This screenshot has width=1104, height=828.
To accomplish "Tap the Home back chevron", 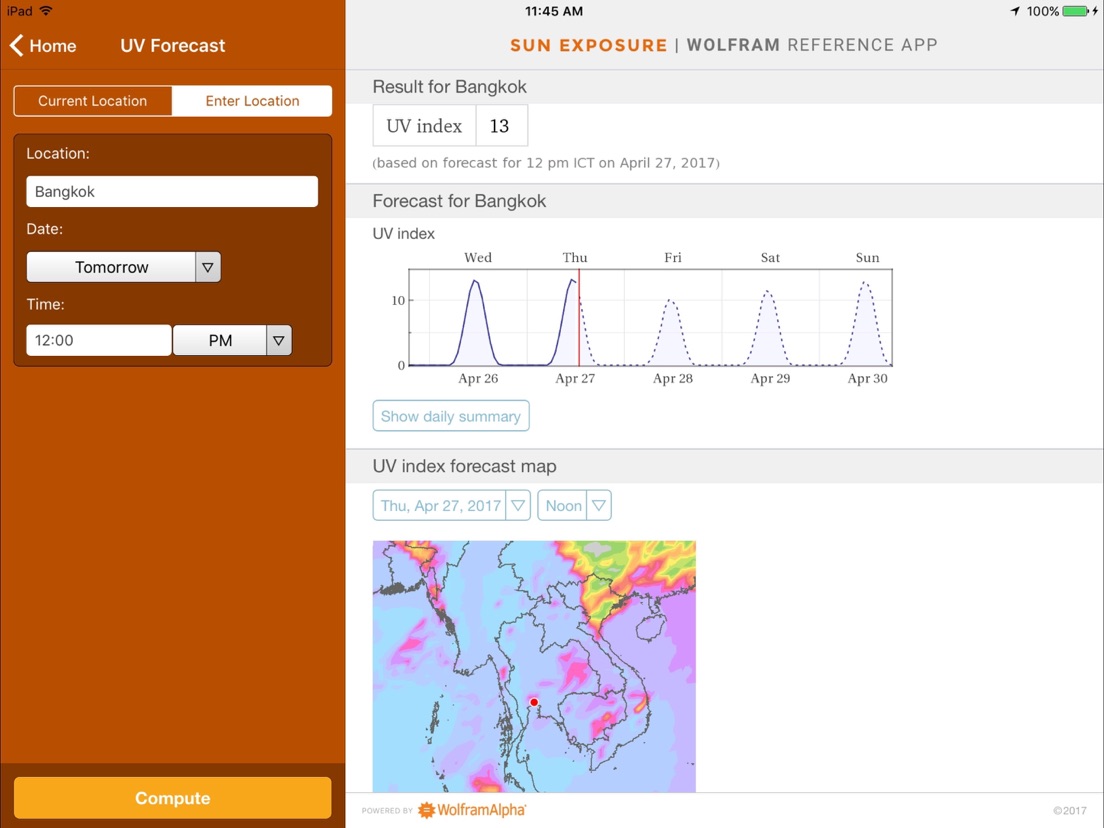I will [x=17, y=45].
